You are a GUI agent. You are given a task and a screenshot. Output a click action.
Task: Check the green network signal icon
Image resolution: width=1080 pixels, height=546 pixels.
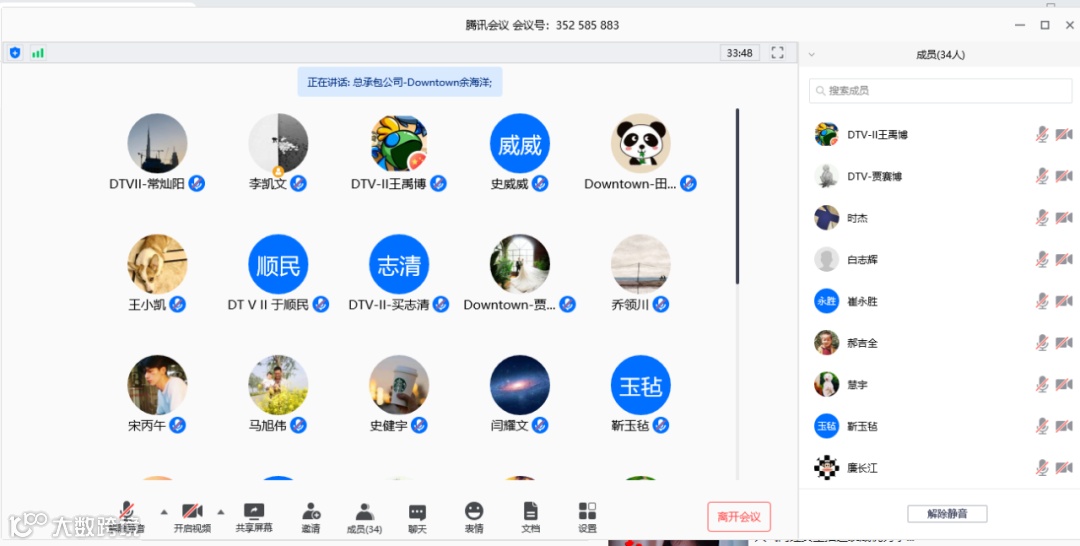38,52
